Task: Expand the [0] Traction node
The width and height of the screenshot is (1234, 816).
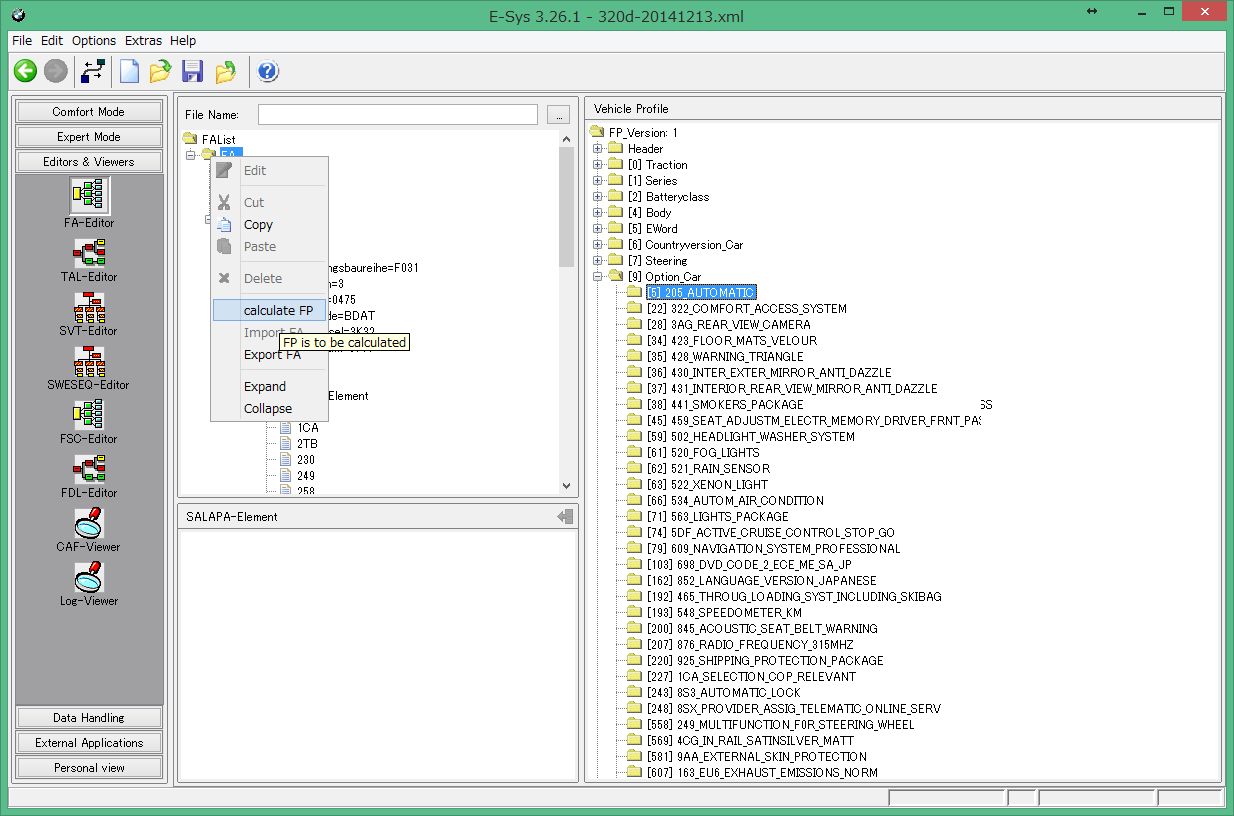Action: [x=598, y=165]
